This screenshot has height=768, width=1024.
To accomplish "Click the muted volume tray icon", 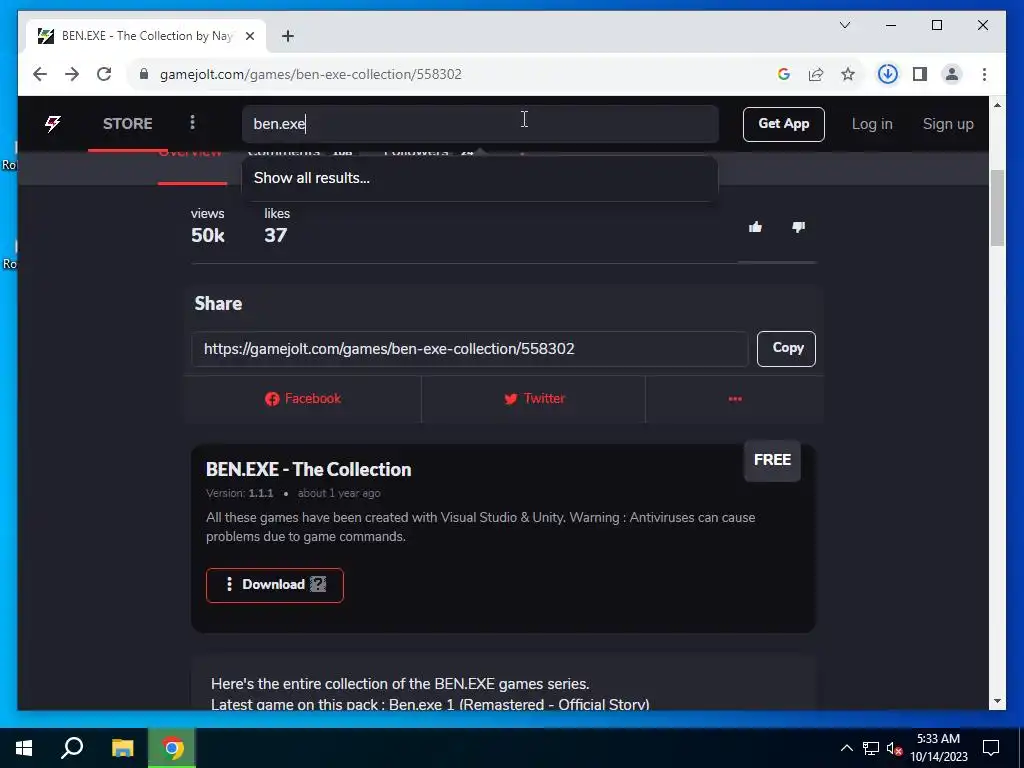I will click(x=895, y=749).
